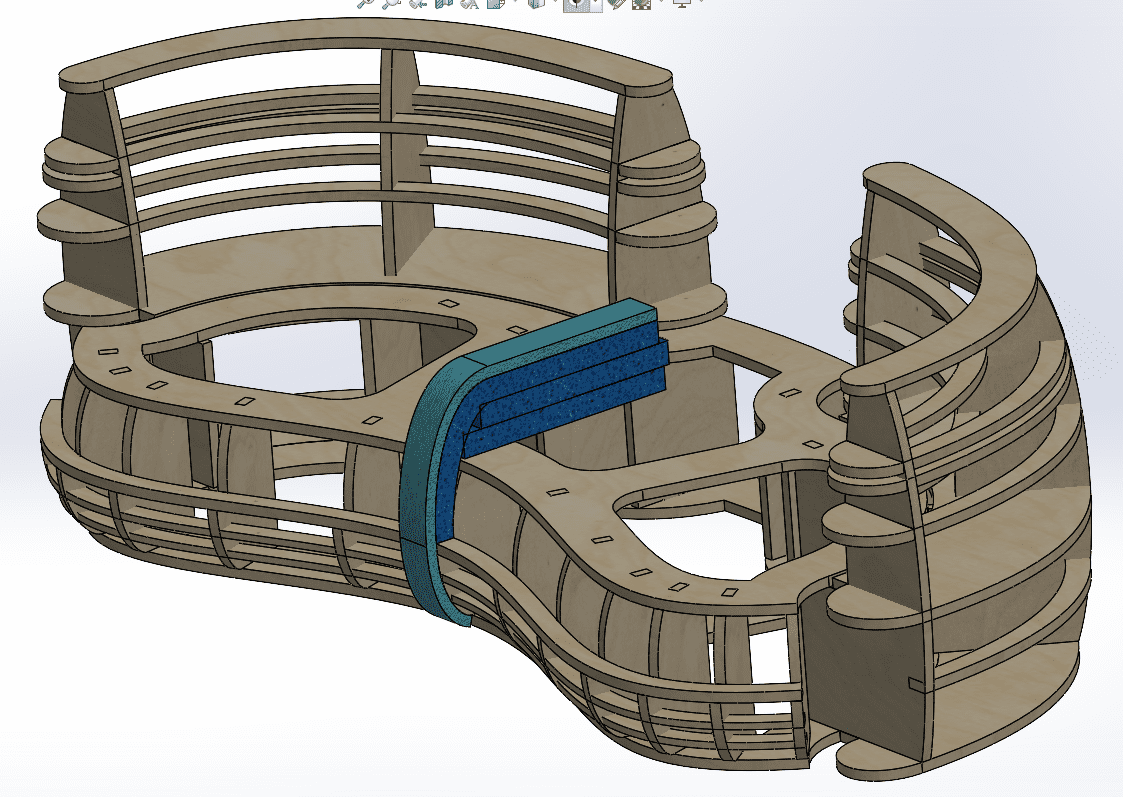Viewport: 1123px width, 797px height.
Task: Open dropdown arrow beside Hide/Show Items icon
Action: click(x=596, y=4)
